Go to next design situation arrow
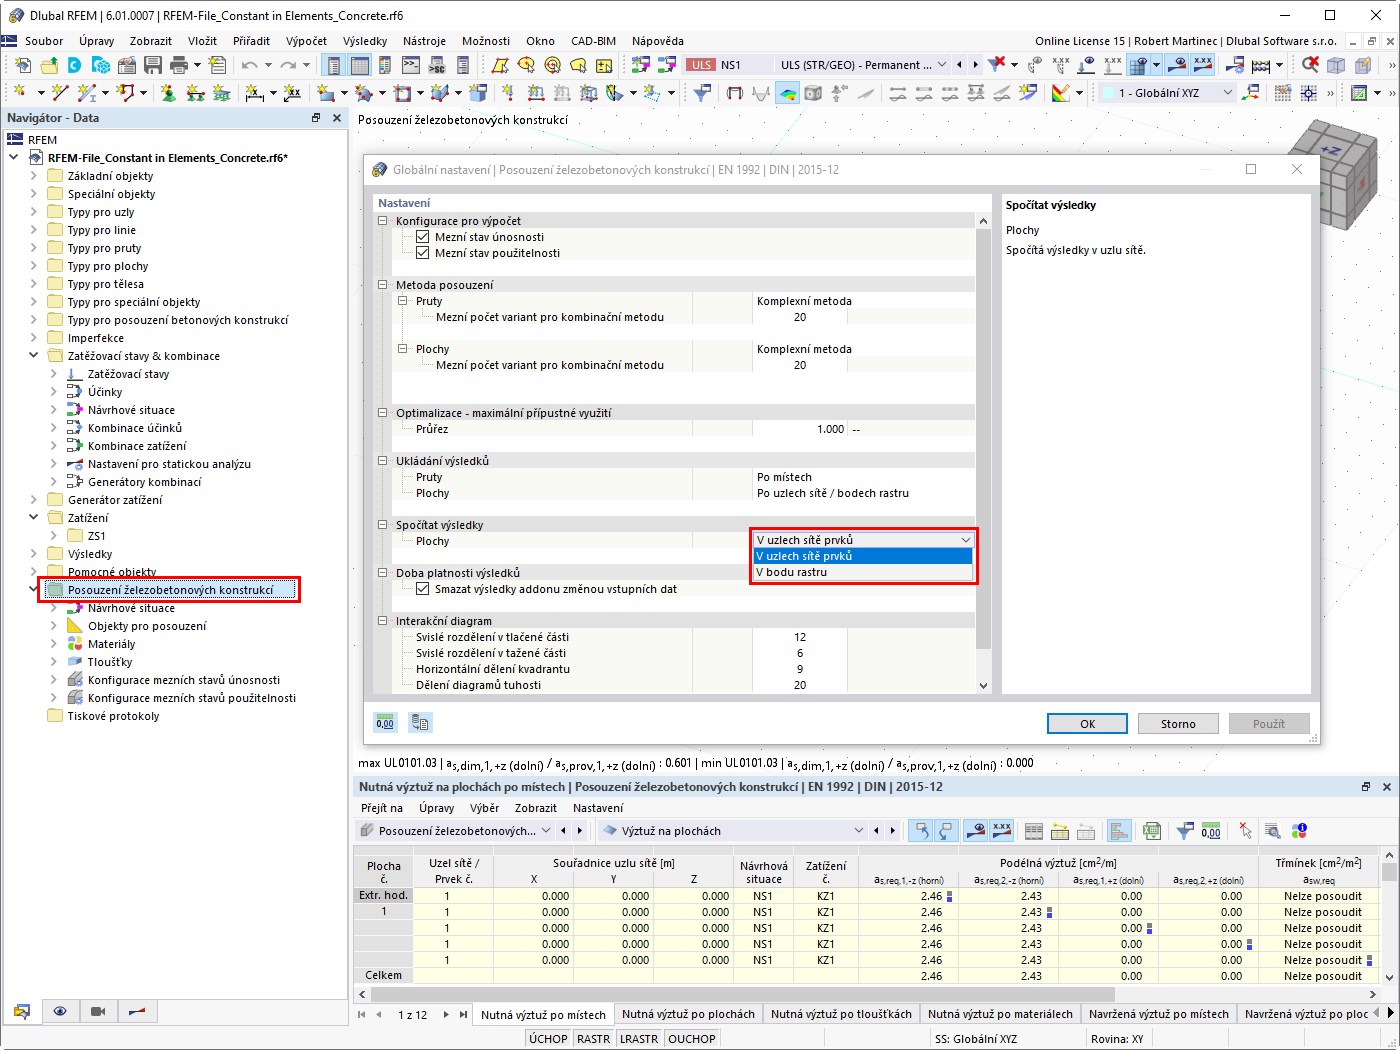Image resolution: width=1400 pixels, height=1050 pixels. click(x=976, y=65)
